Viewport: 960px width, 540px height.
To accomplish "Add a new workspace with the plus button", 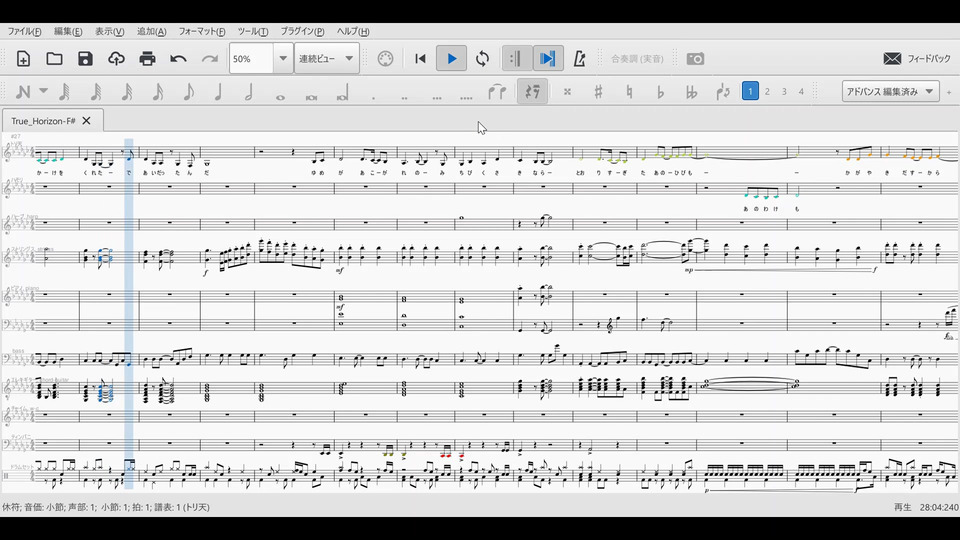I will pos(949,92).
